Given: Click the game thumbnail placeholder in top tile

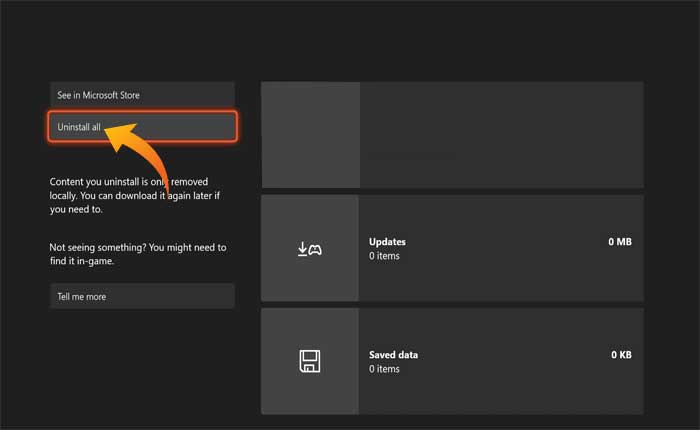Looking at the screenshot, I should tap(309, 135).
